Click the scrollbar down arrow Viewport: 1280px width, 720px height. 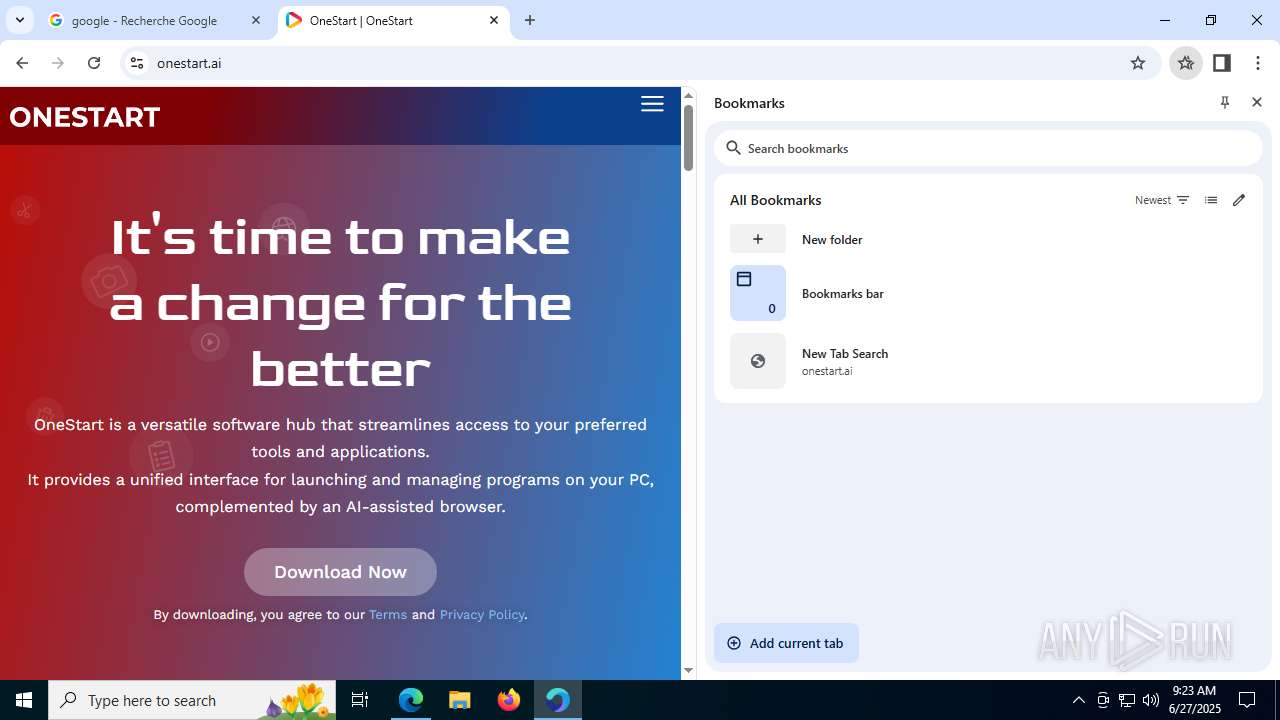pos(688,671)
